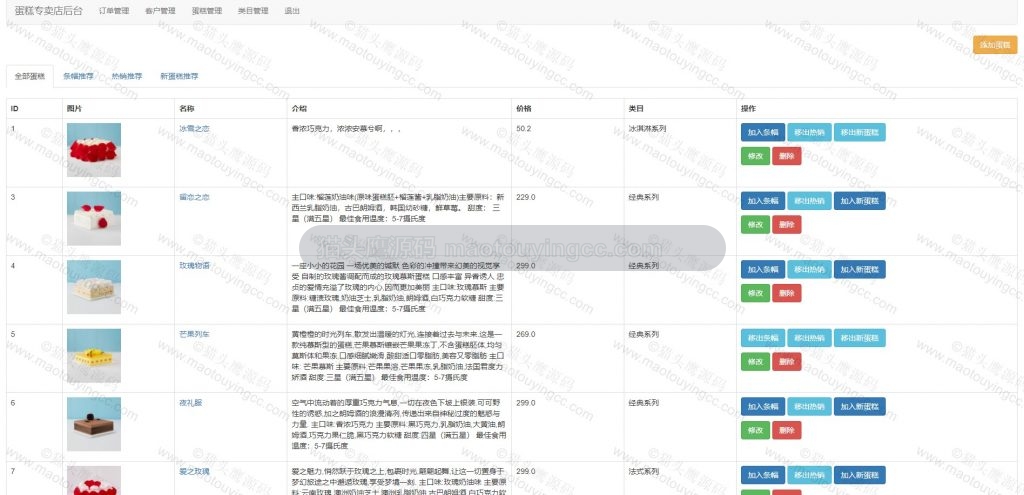Image resolution: width=1024 pixels, height=495 pixels.
Task: Open the 爱之玫瑰 cake name link
Action: (x=194, y=471)
